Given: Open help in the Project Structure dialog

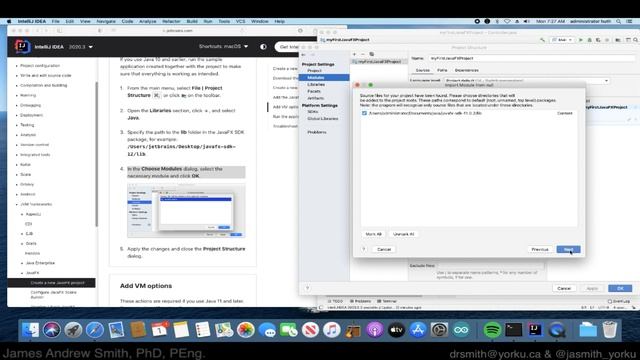Looking at the screenshot, I should coord(307,288).
